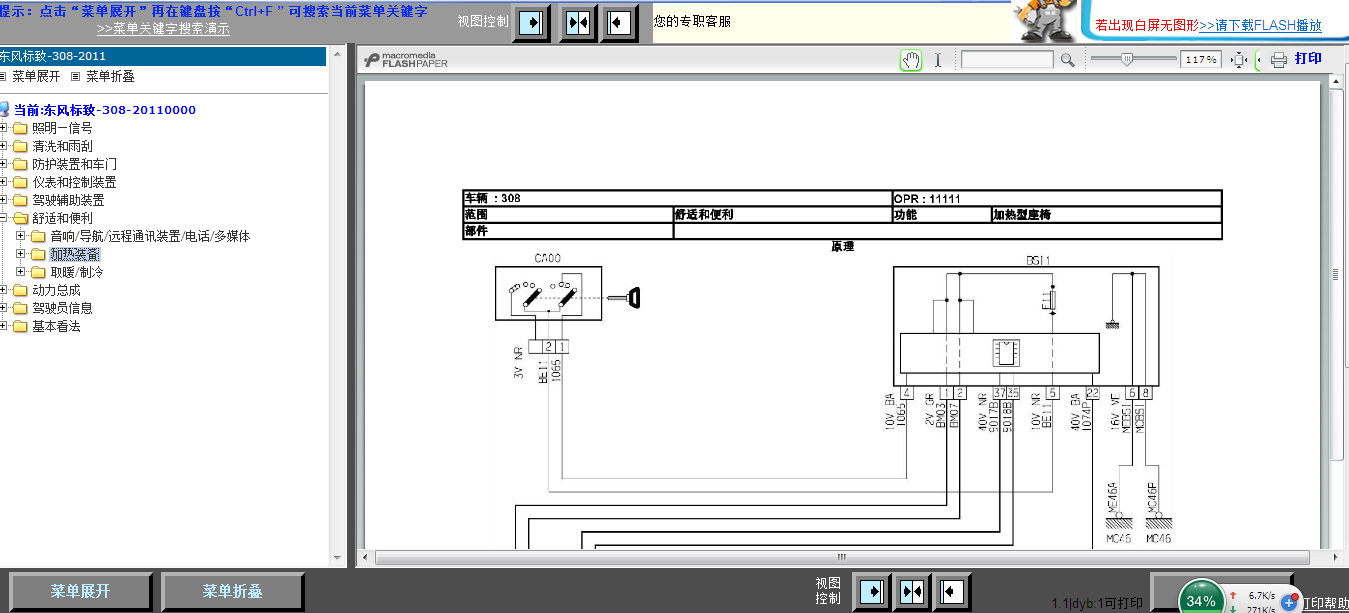Expand the 取暖/制冷 tree node
Screen dimensions: 1349x613
(x=21, y=272)
